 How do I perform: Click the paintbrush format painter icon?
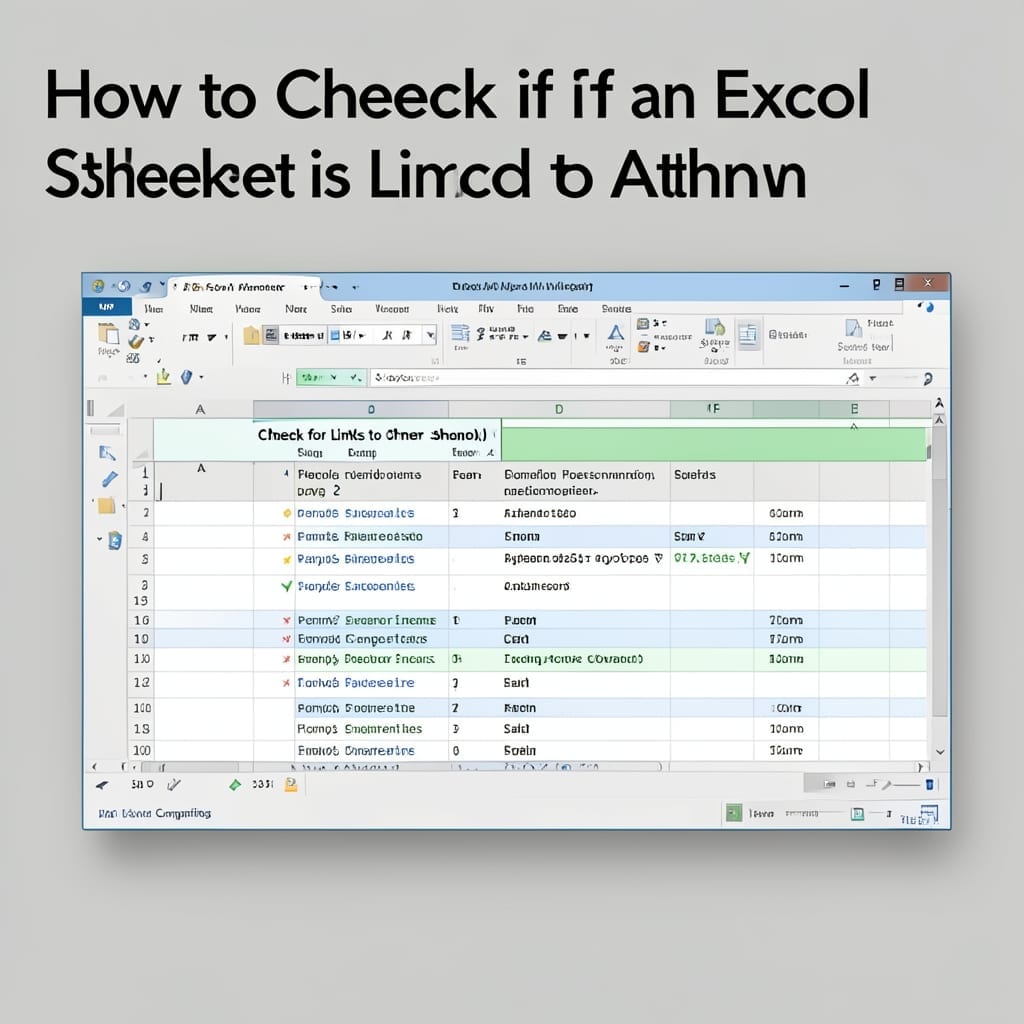click(x=136, y=342)
